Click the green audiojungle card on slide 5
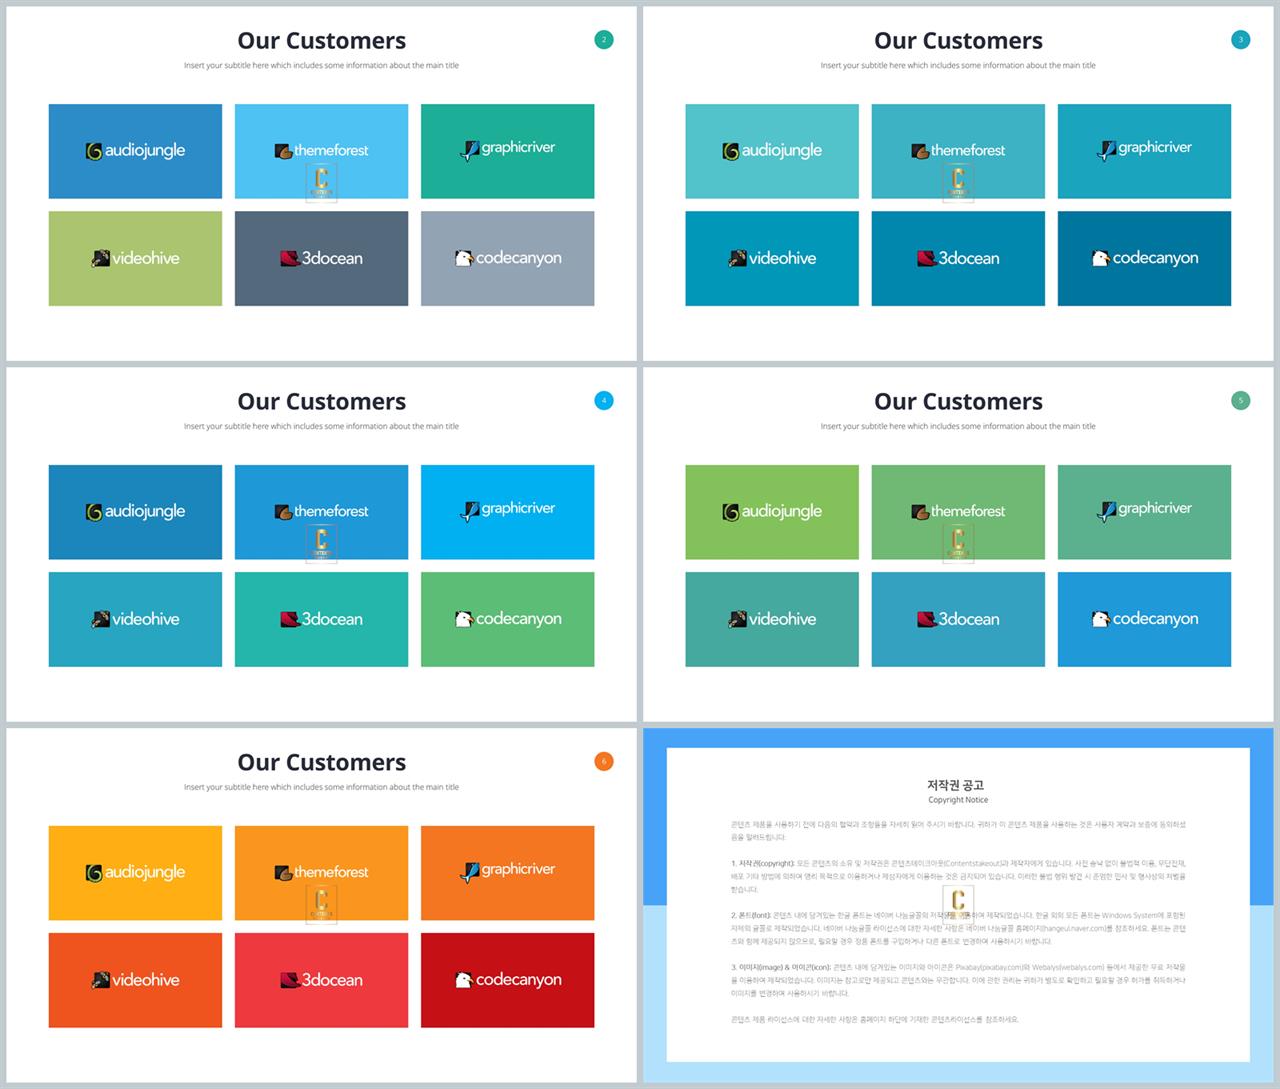The image size is (1280, 1089). coord(772,512)
